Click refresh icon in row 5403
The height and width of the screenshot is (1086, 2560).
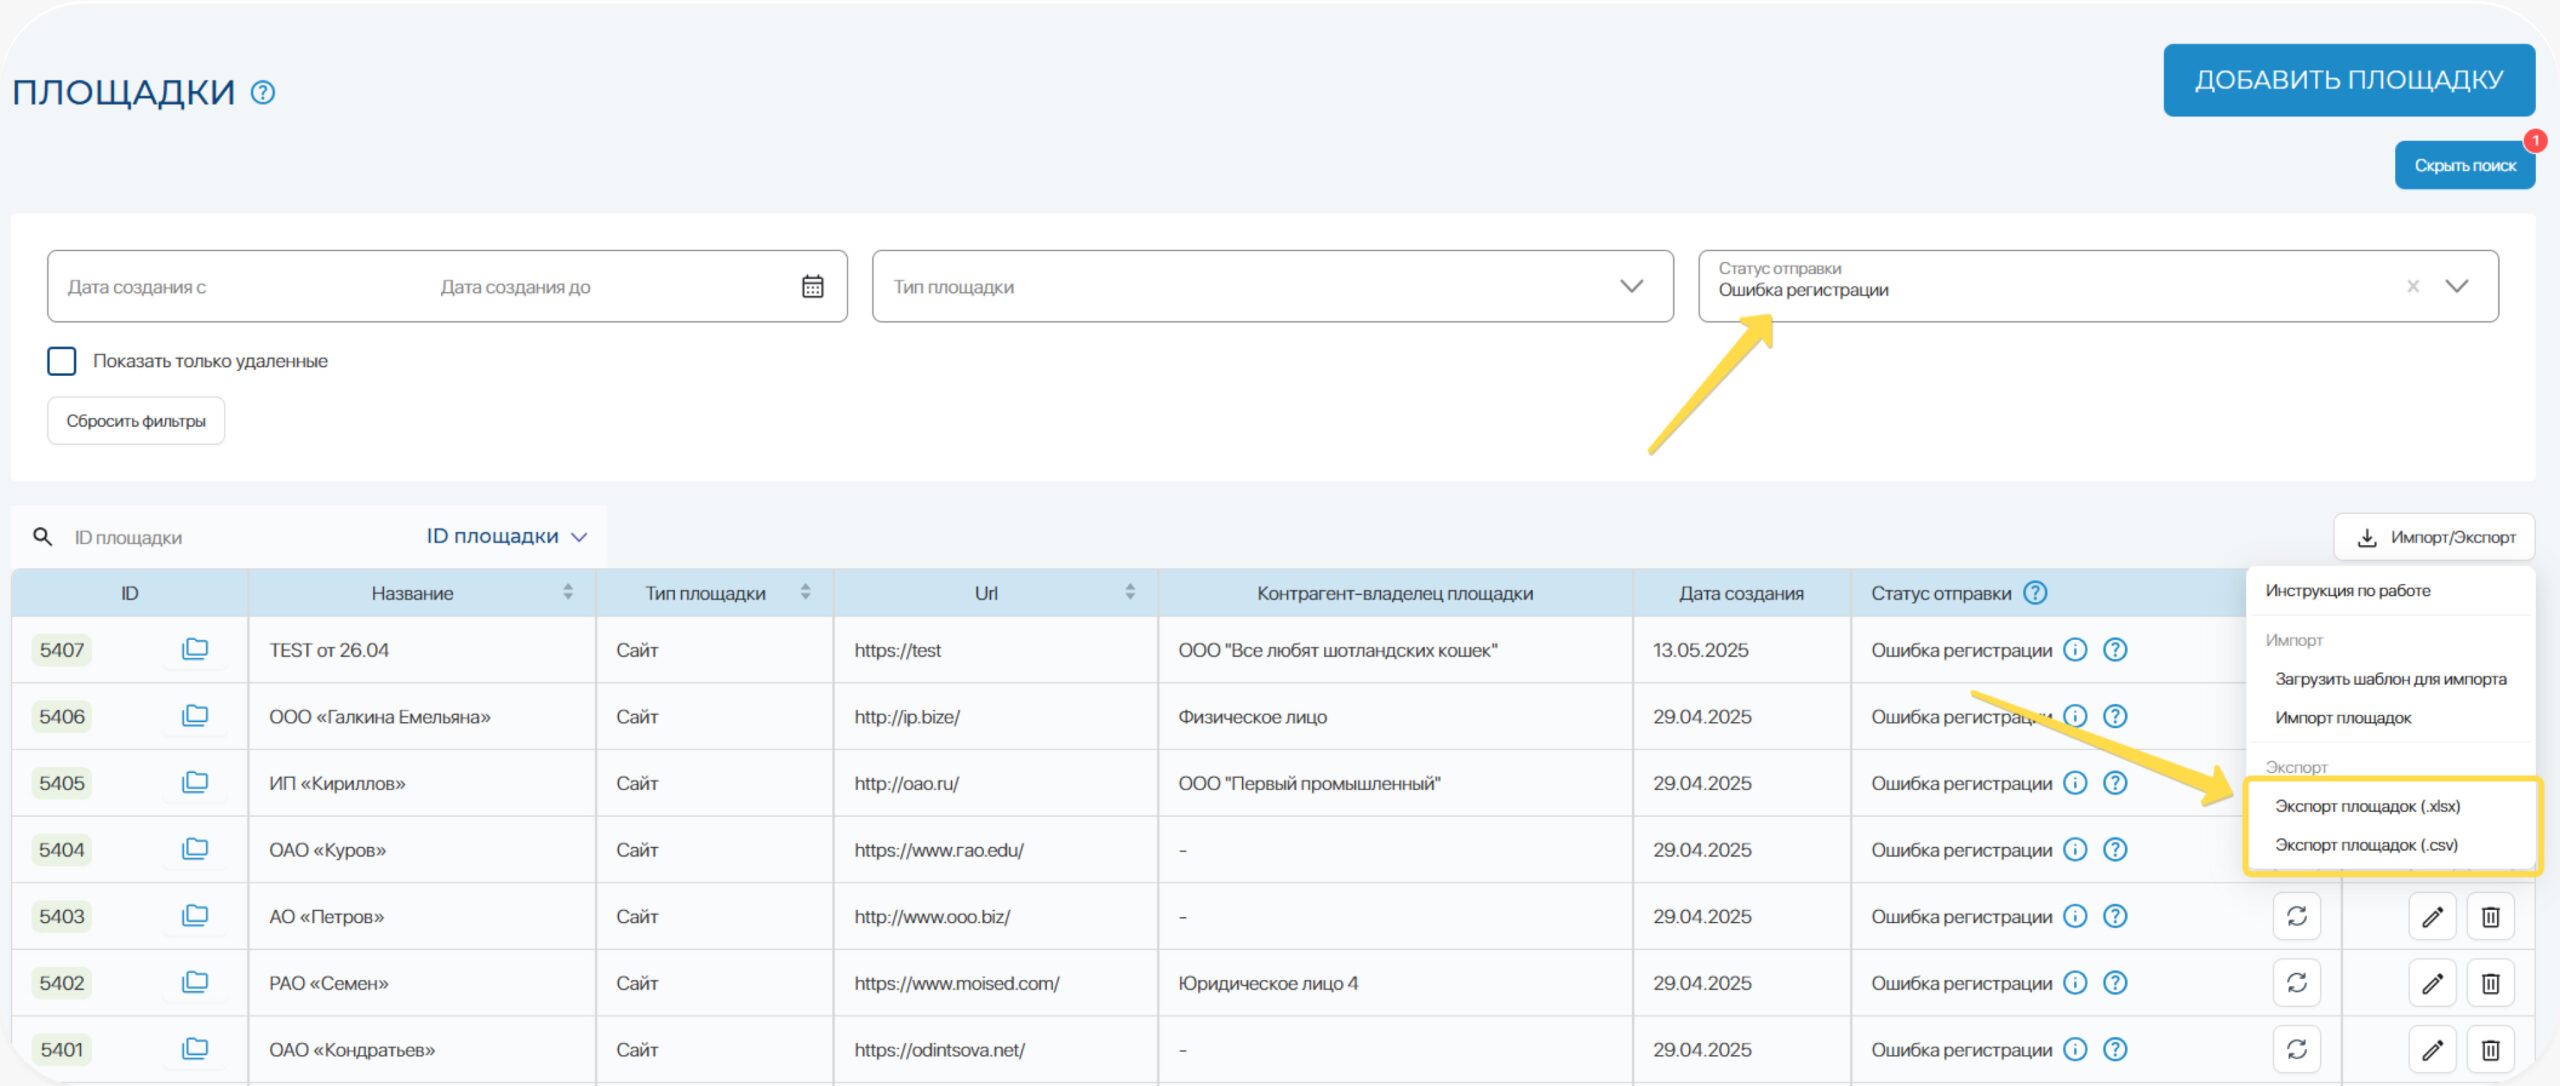click(x=2296, y=916)
